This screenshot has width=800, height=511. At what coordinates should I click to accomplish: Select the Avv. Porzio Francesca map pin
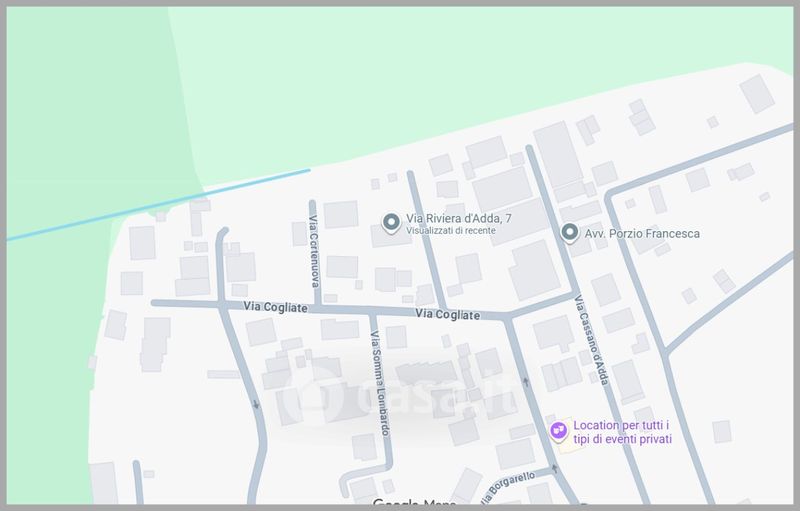pos(570,233)
